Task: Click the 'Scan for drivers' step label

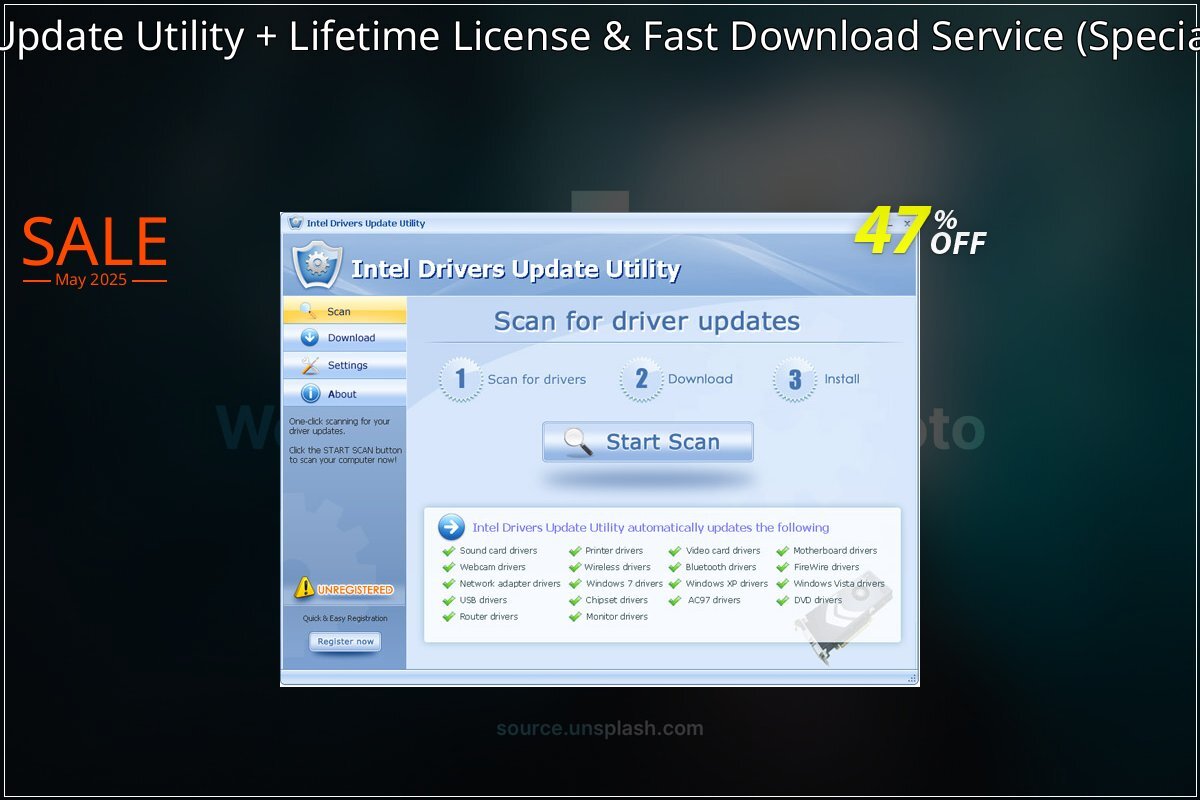Action: (537, 379)
